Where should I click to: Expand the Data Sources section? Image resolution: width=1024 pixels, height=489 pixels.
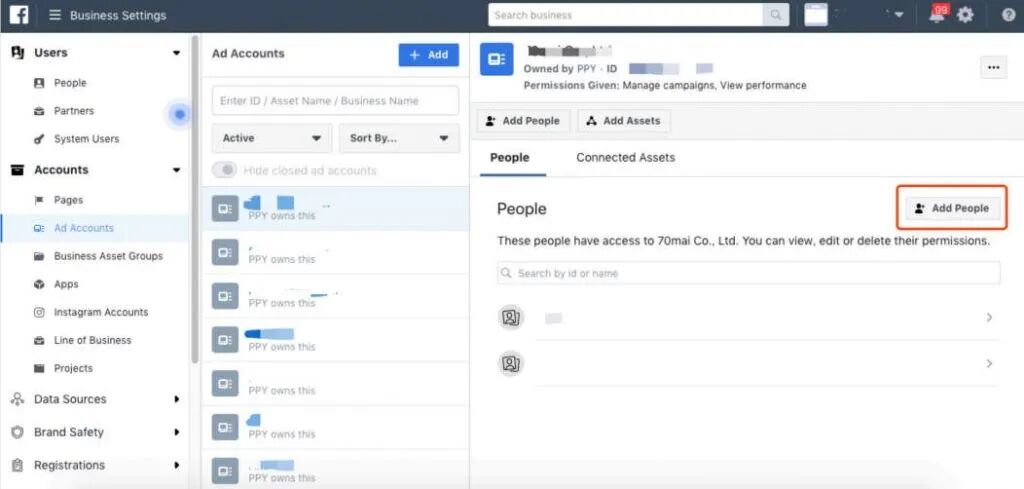(176, 399)
